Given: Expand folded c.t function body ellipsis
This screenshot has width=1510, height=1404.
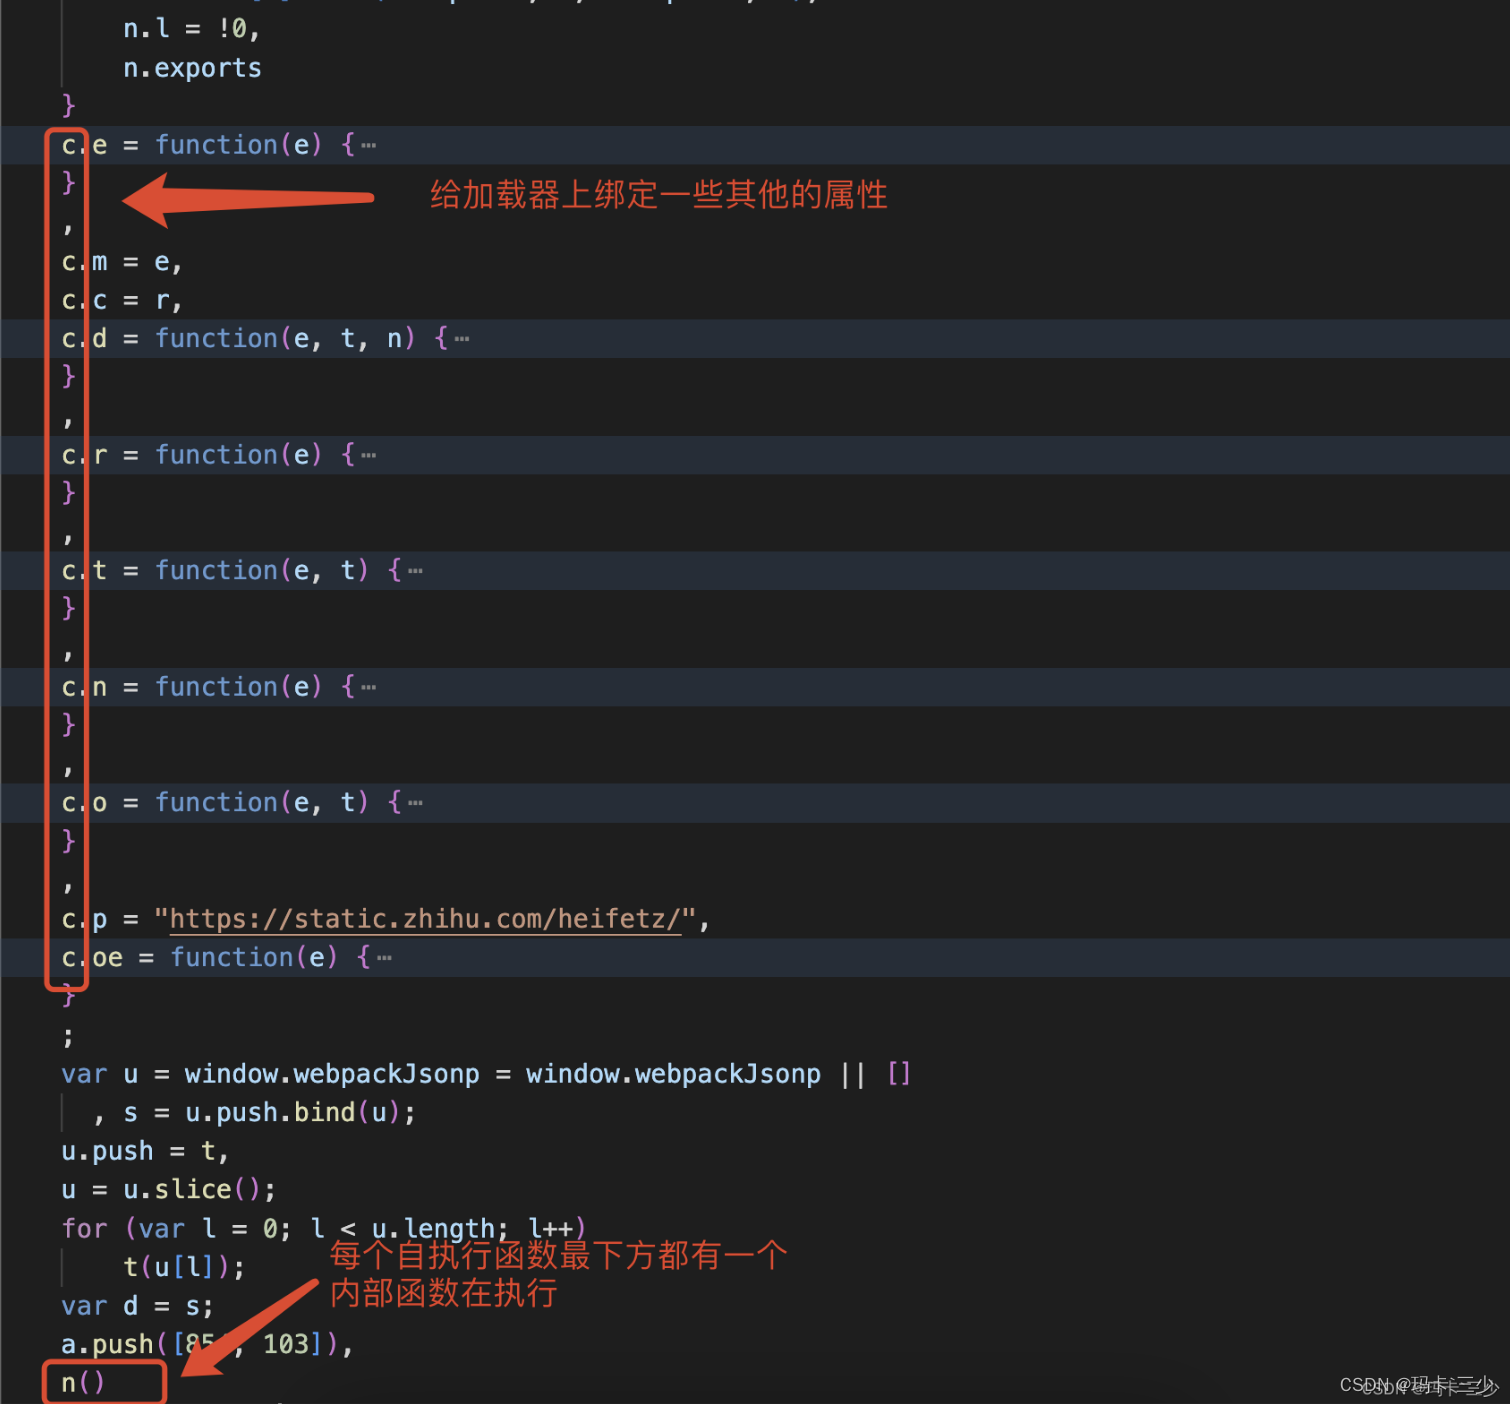Looking at the screenshot, I should pyautogui.click(x=416, y=571).
